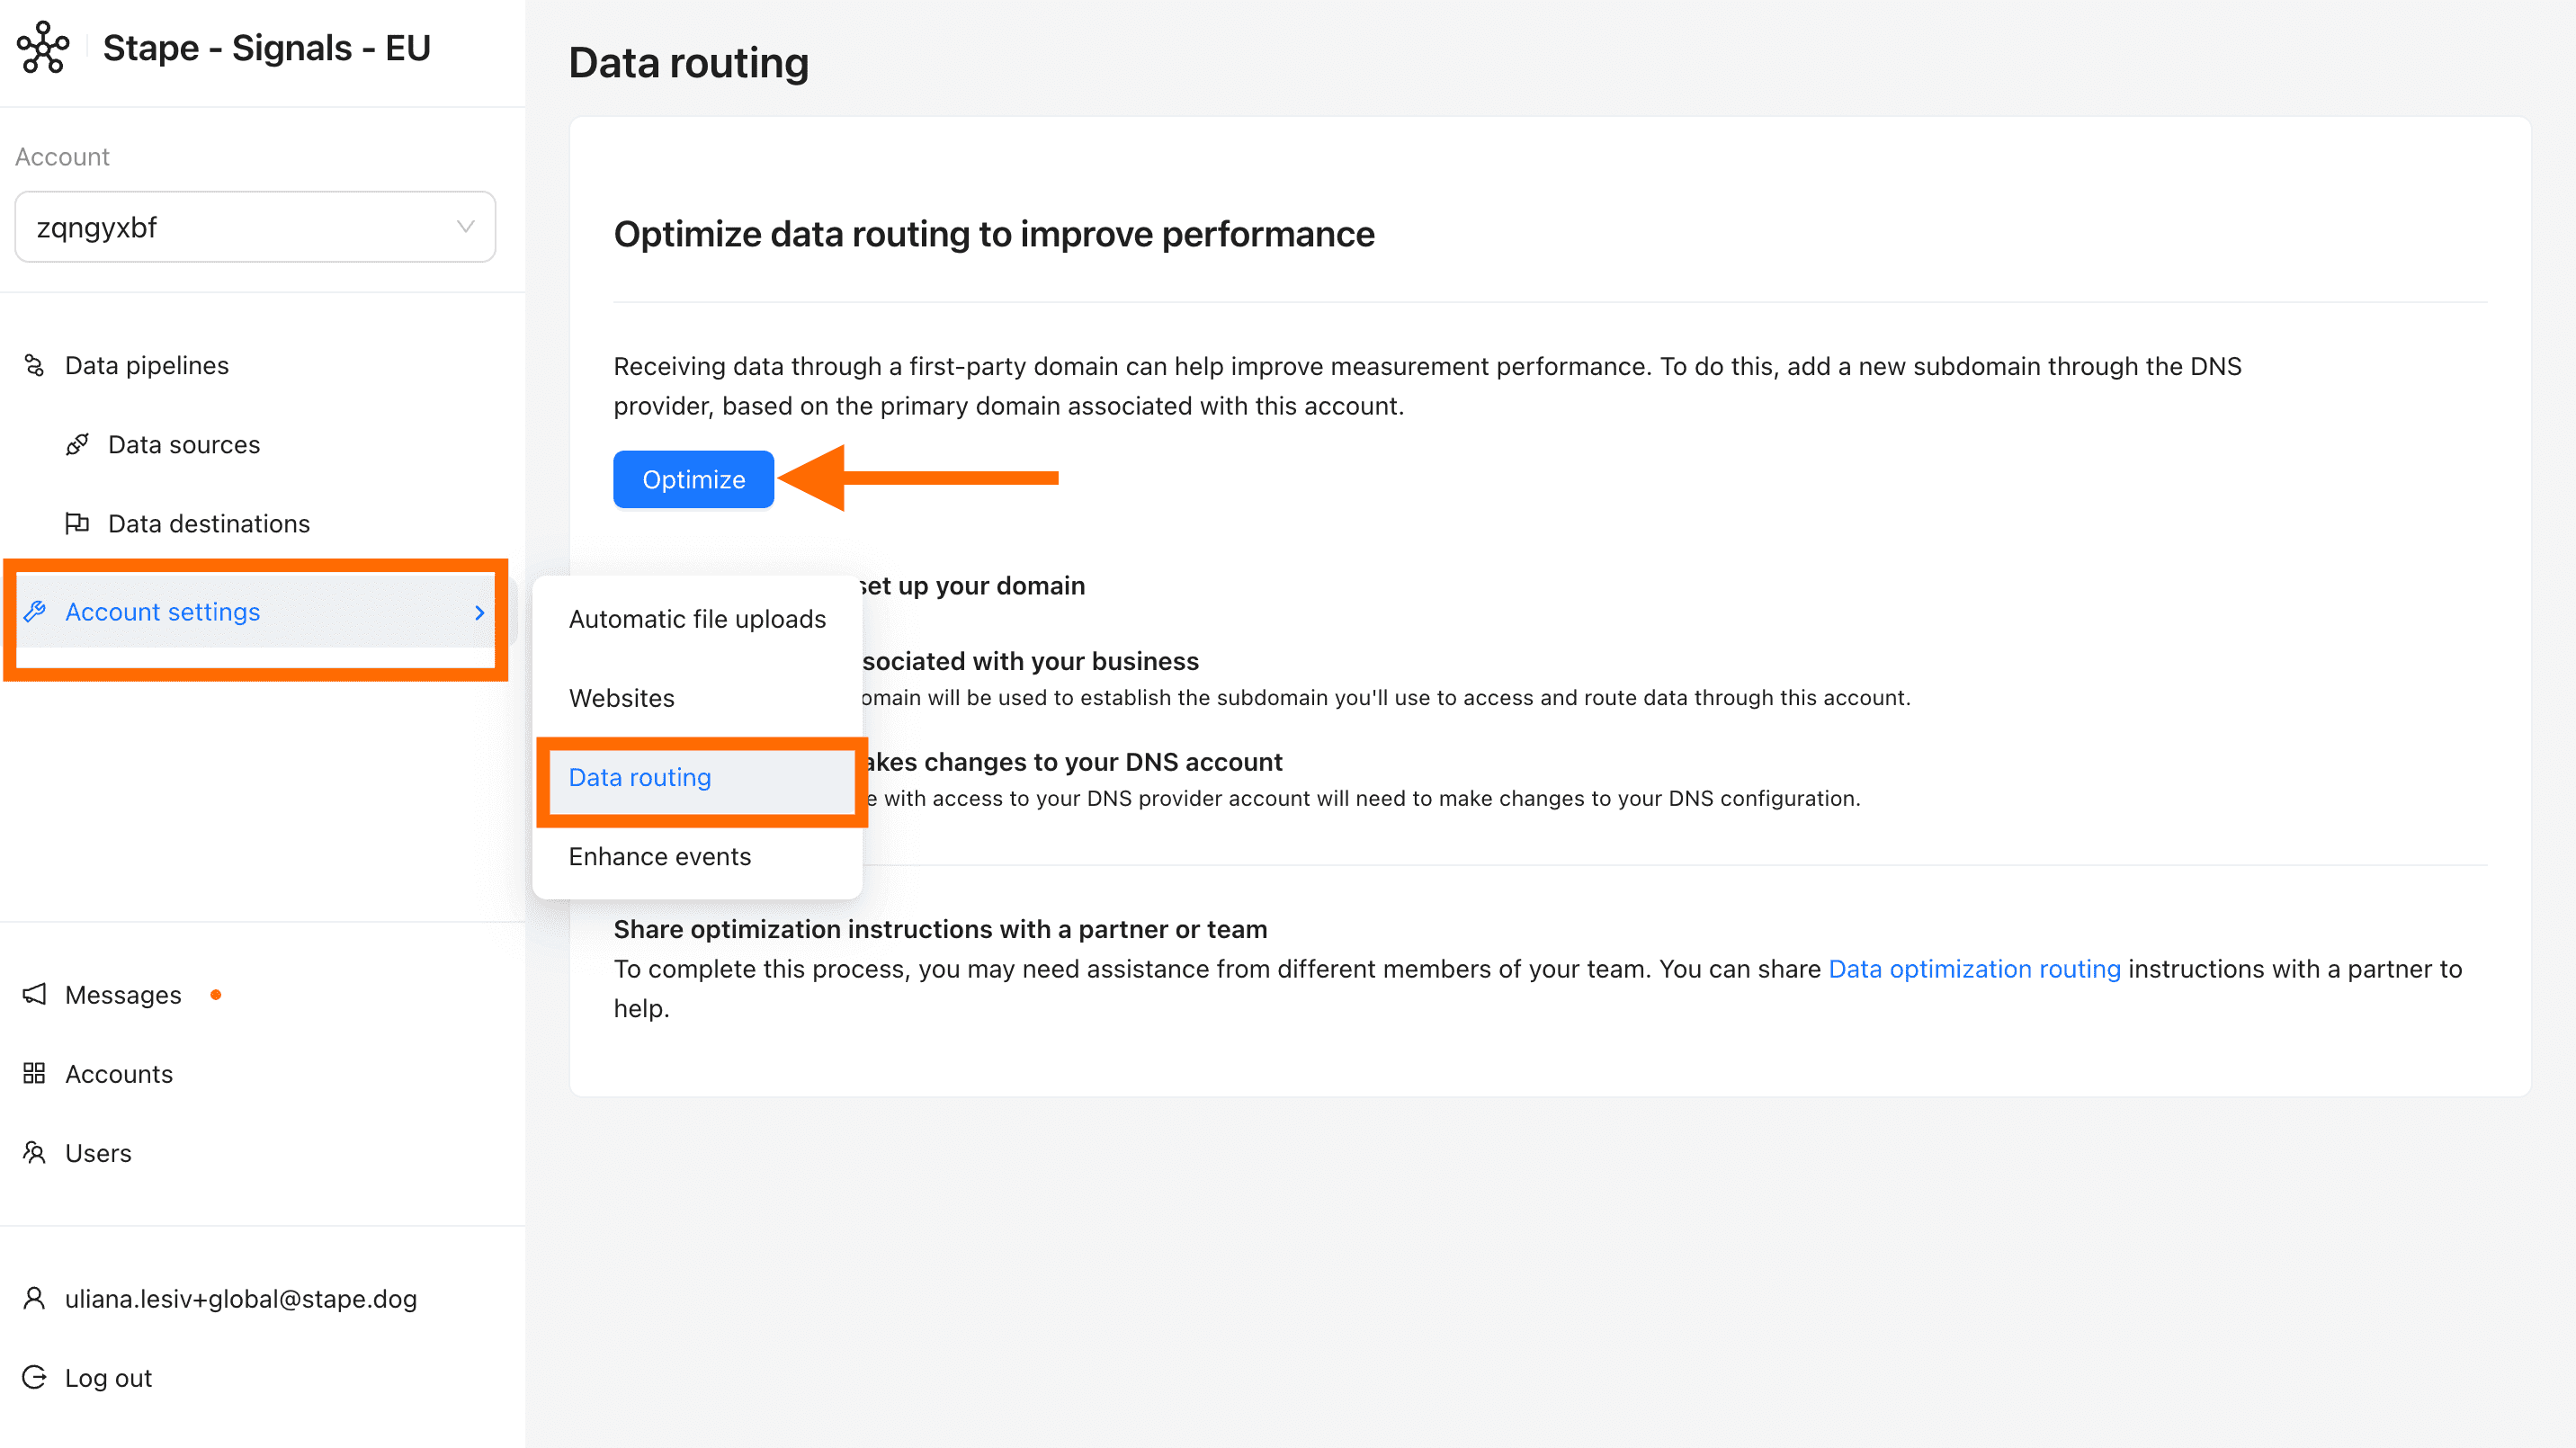Screen dimensions: 2576x1448
Task: Click the Accounts grid icon
Action: (34, 1073)
